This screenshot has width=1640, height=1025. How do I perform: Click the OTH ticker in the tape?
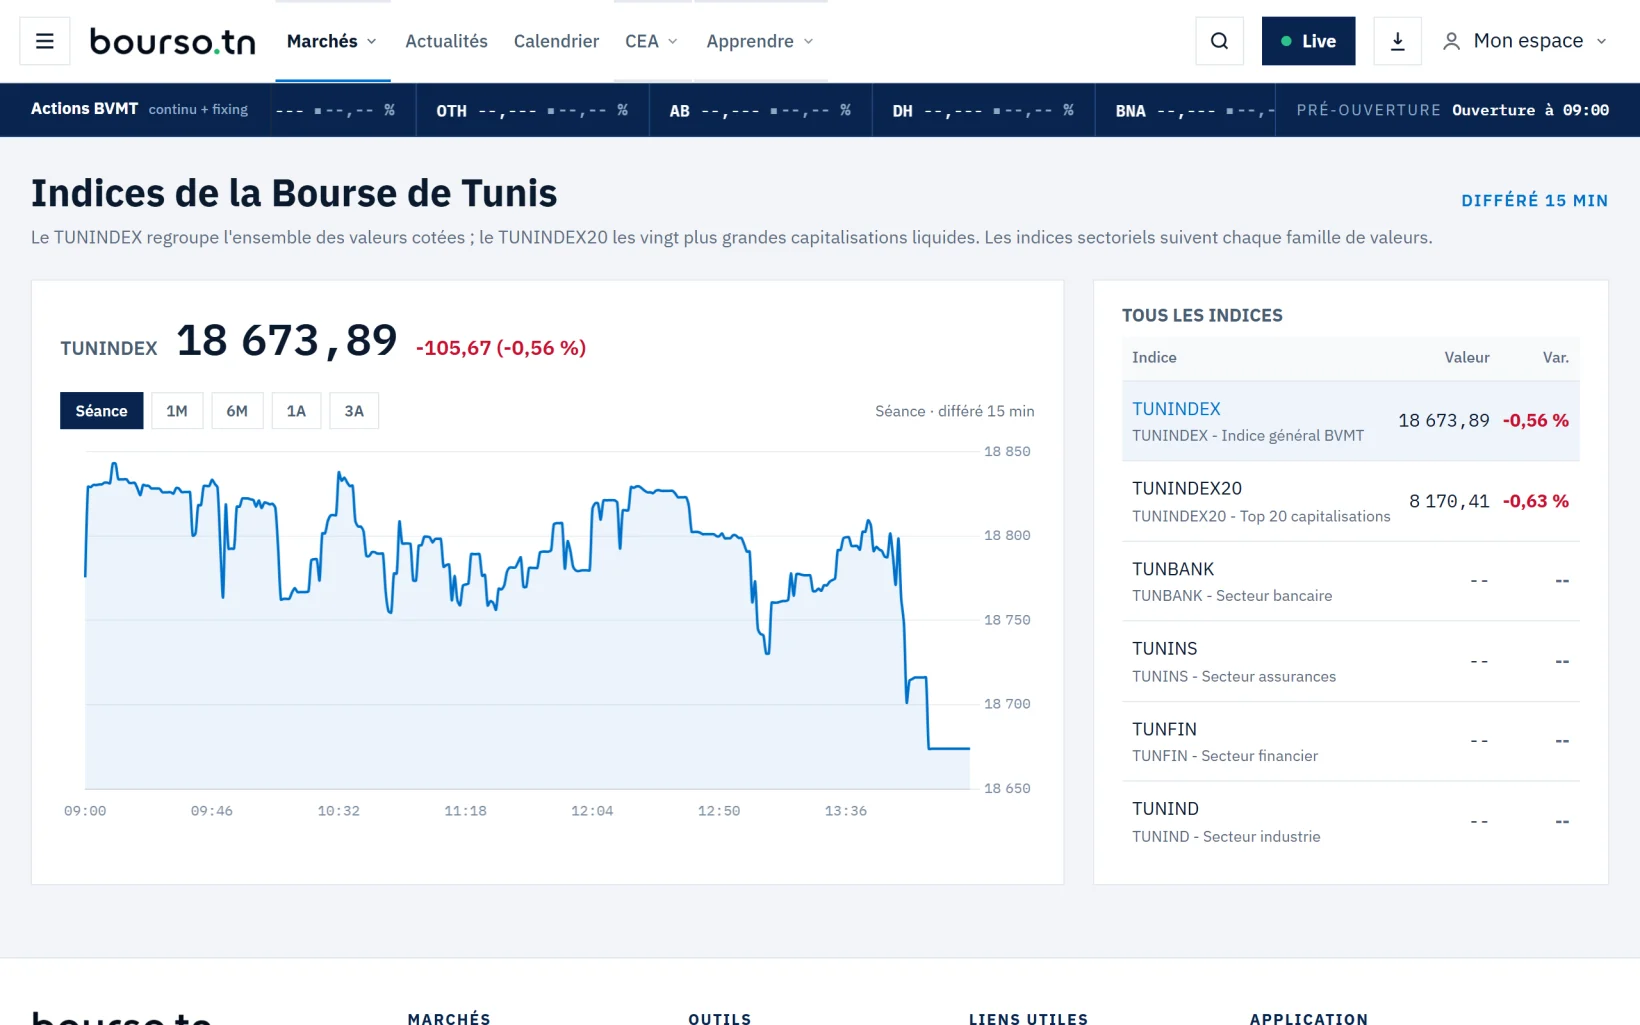click(x=532, y=110)
